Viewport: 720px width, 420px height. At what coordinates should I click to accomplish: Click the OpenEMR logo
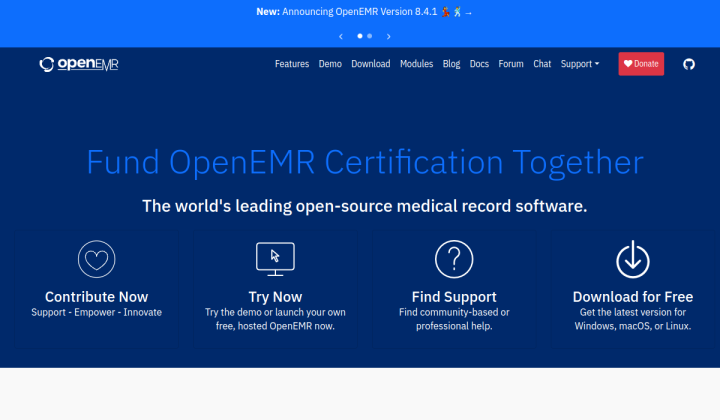pos(79,64)
